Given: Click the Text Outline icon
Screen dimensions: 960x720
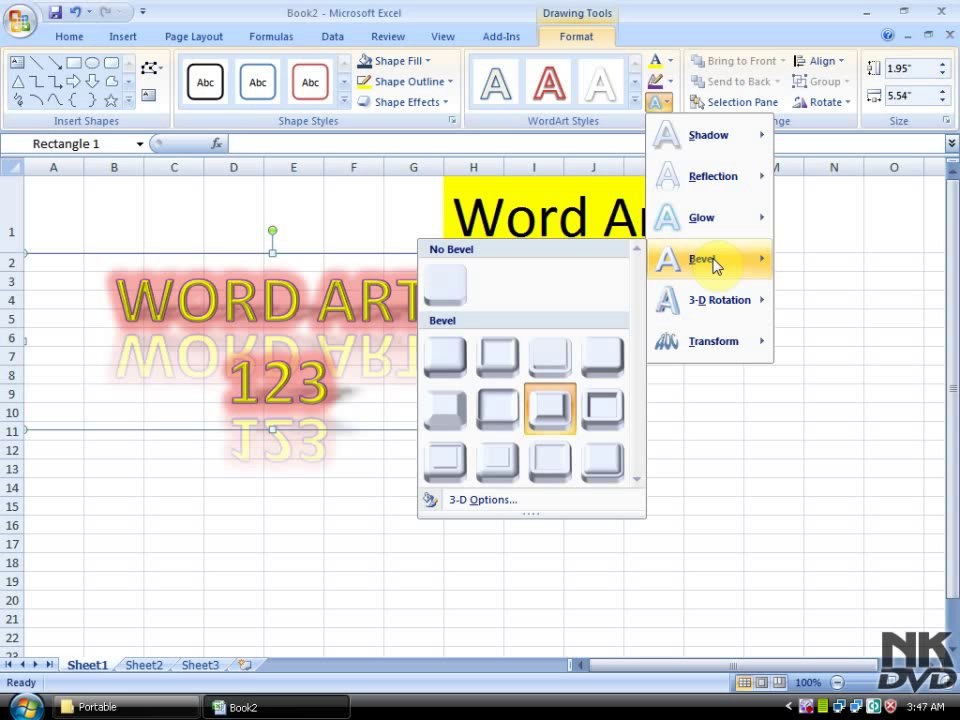Looking at the screenshot, I should click(656, 81).
